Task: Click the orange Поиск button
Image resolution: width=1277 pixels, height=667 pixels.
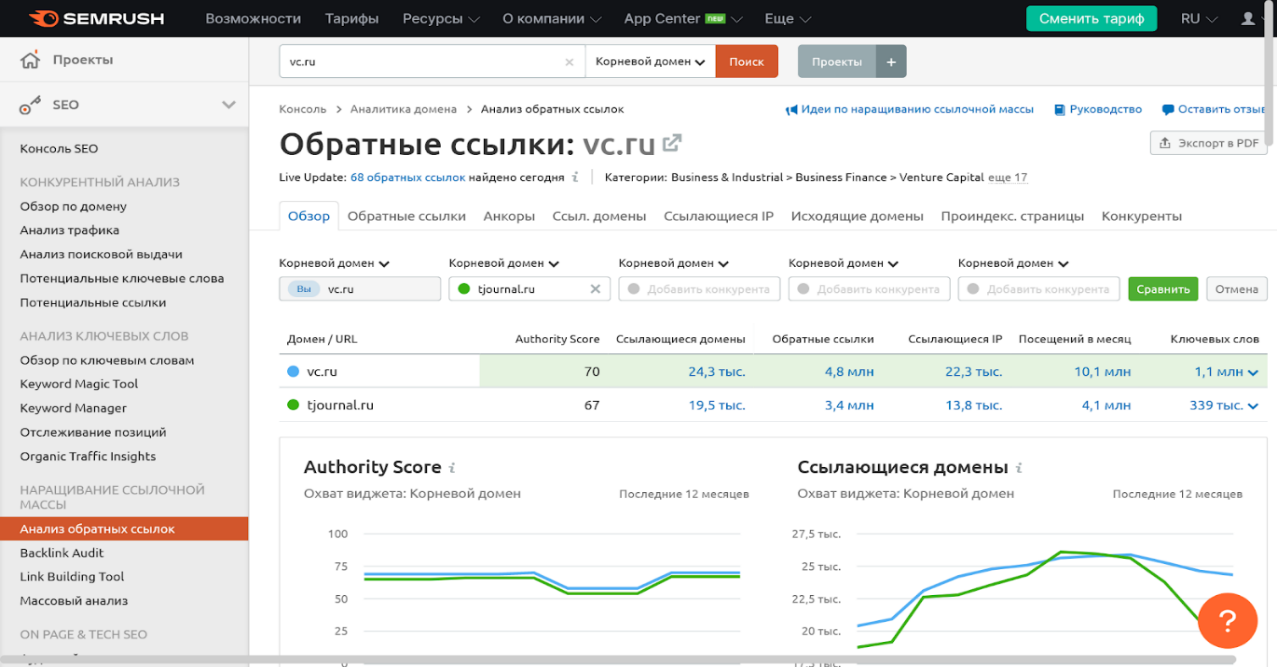Action: click(x=747, y=61)
